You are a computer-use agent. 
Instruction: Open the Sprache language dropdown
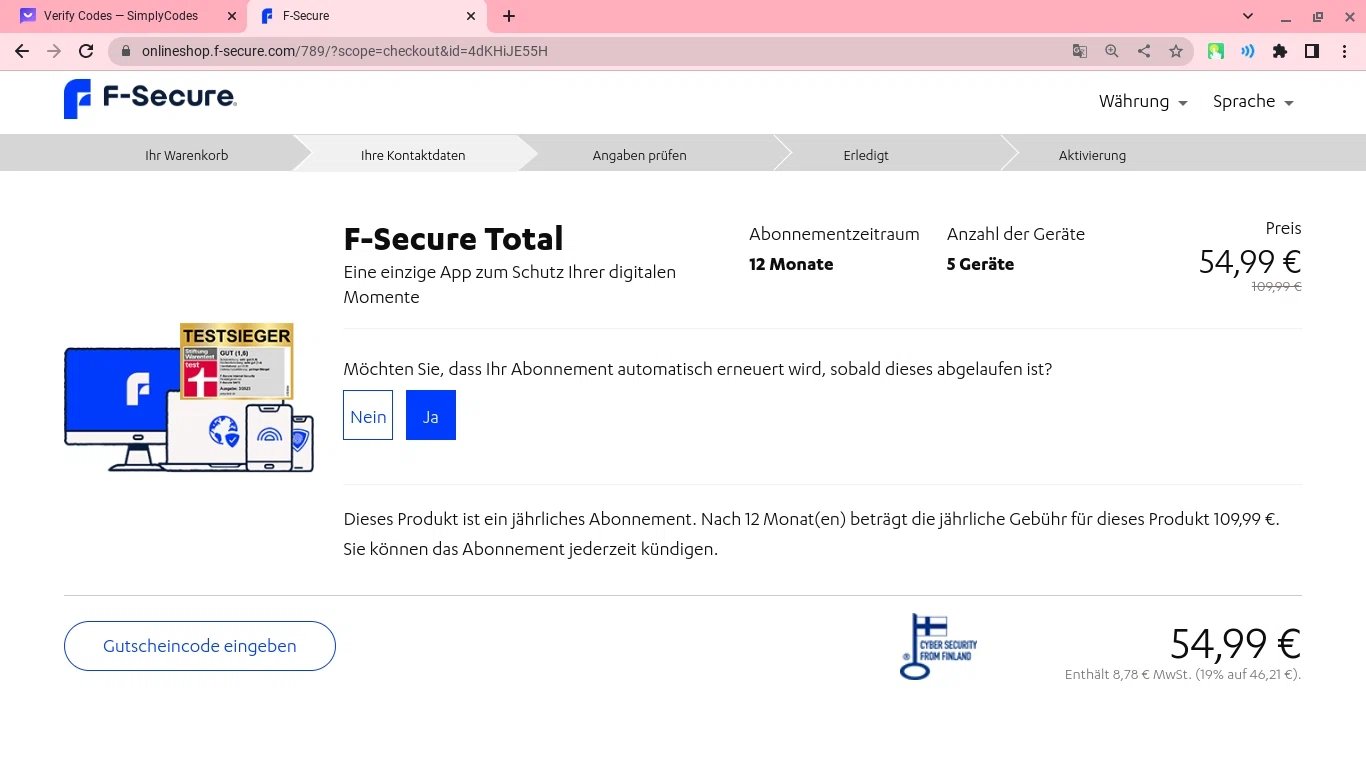(x=1253, y=101)
